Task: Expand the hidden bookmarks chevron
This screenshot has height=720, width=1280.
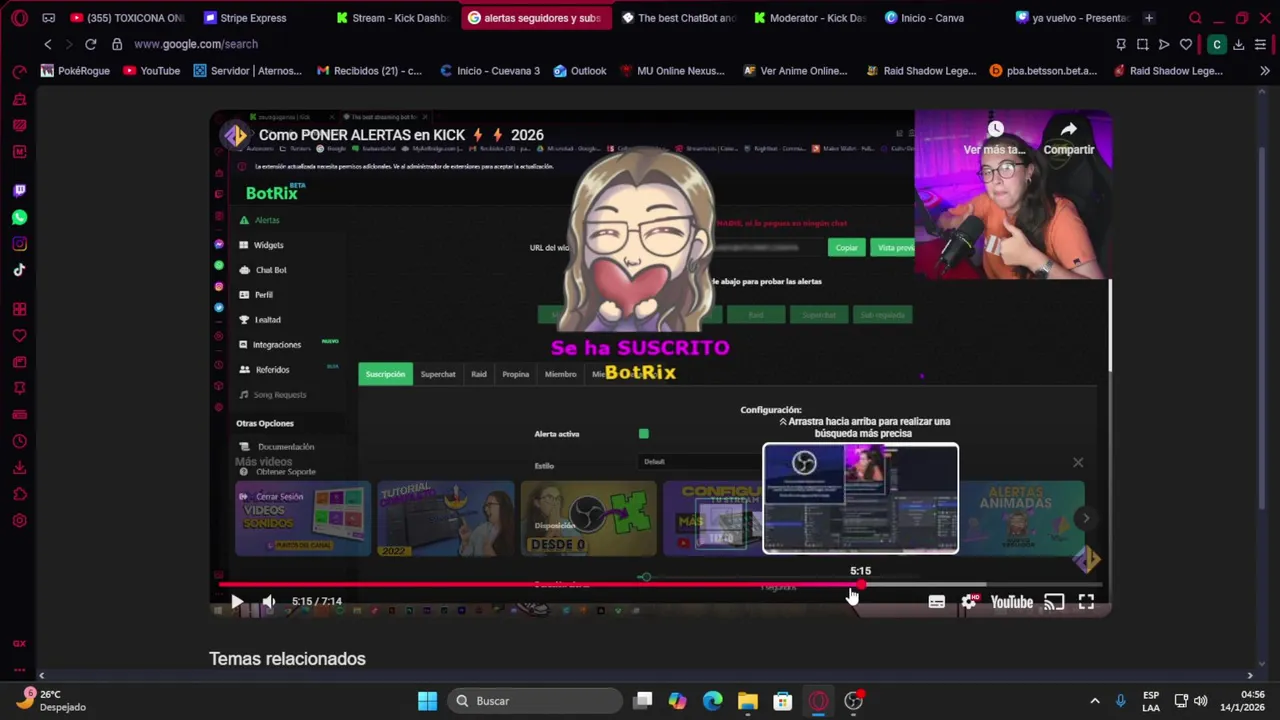Action: tap(1264, 71)
